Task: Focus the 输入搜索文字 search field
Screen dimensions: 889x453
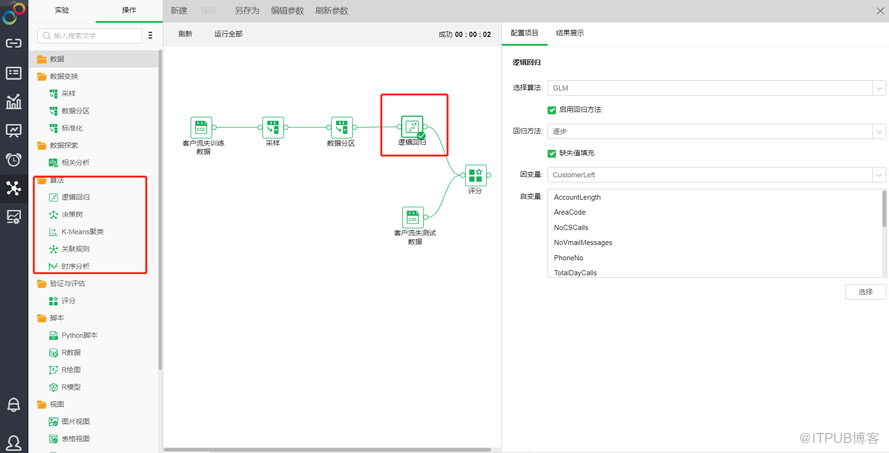Action: pos(90,35)
